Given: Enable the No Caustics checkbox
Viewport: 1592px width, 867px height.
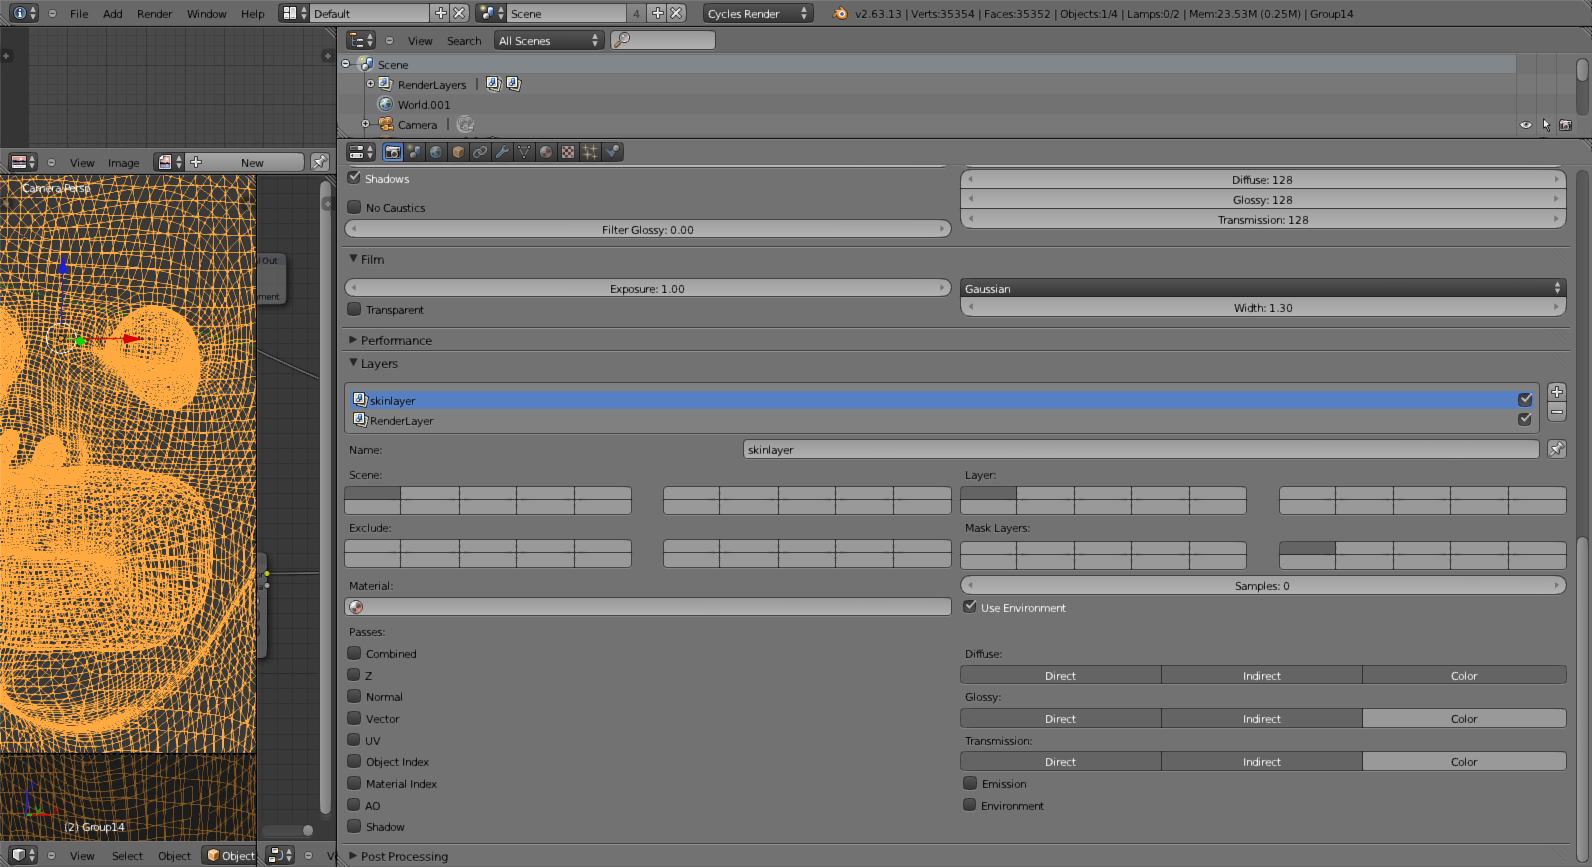Looking at the screenshot, I should coord(354,207).
